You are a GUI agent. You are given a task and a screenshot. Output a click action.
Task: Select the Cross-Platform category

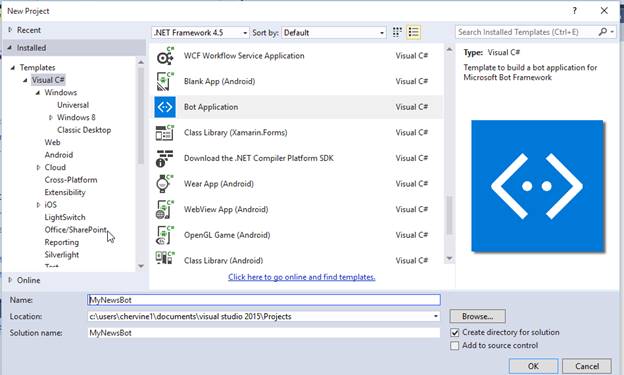[71, 180]
